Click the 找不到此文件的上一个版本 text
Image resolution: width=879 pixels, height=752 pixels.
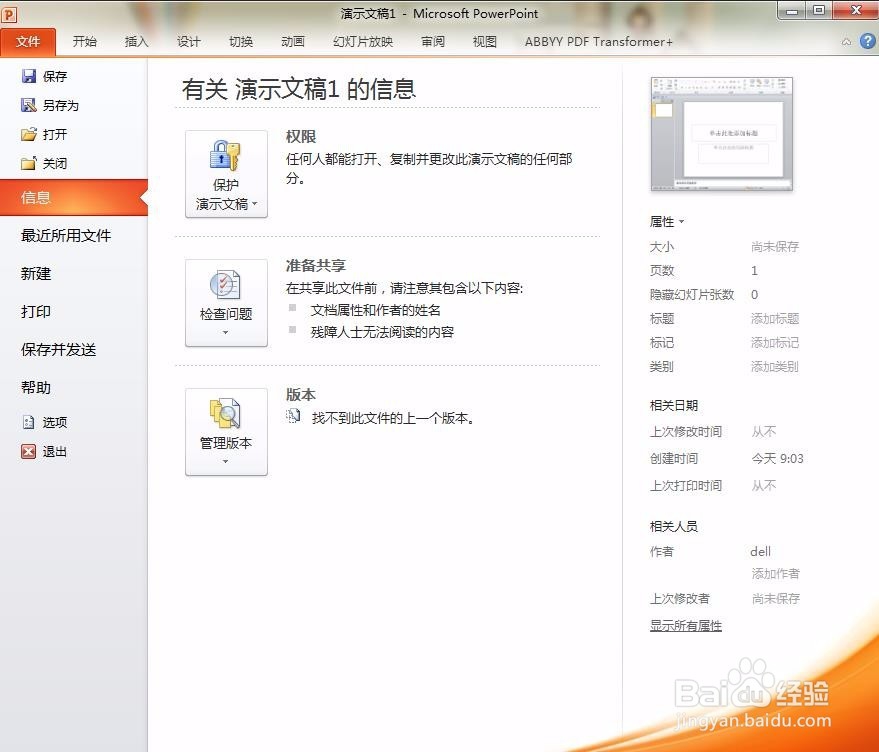394,418
